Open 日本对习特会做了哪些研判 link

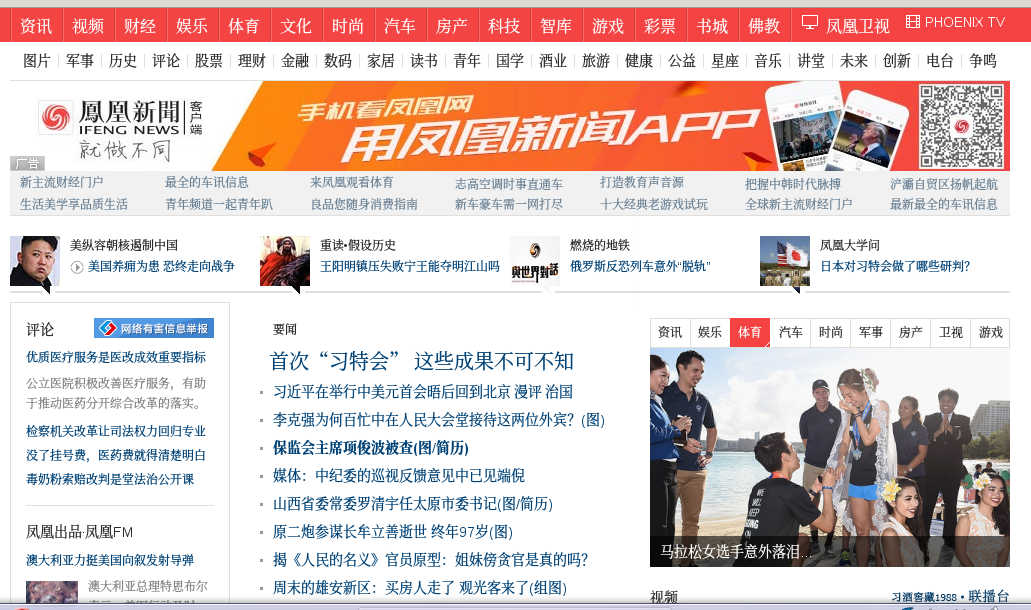895,266
